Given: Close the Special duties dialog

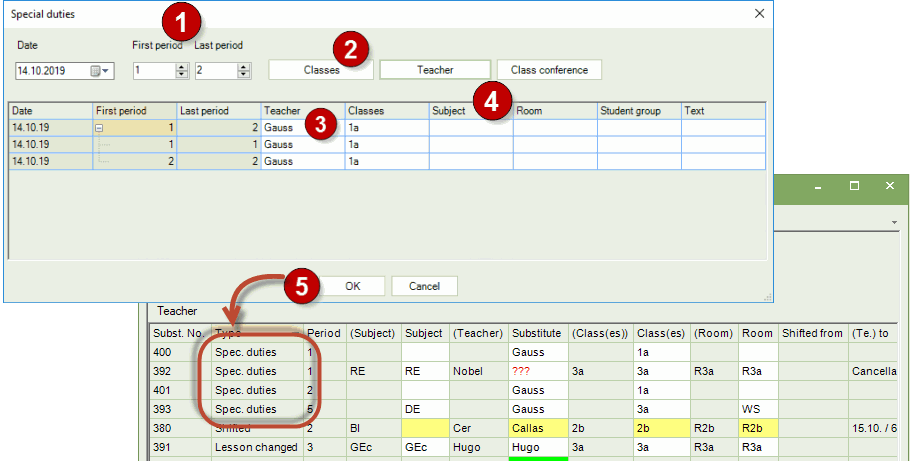Looking at the screenshot, I should [759, 14].
